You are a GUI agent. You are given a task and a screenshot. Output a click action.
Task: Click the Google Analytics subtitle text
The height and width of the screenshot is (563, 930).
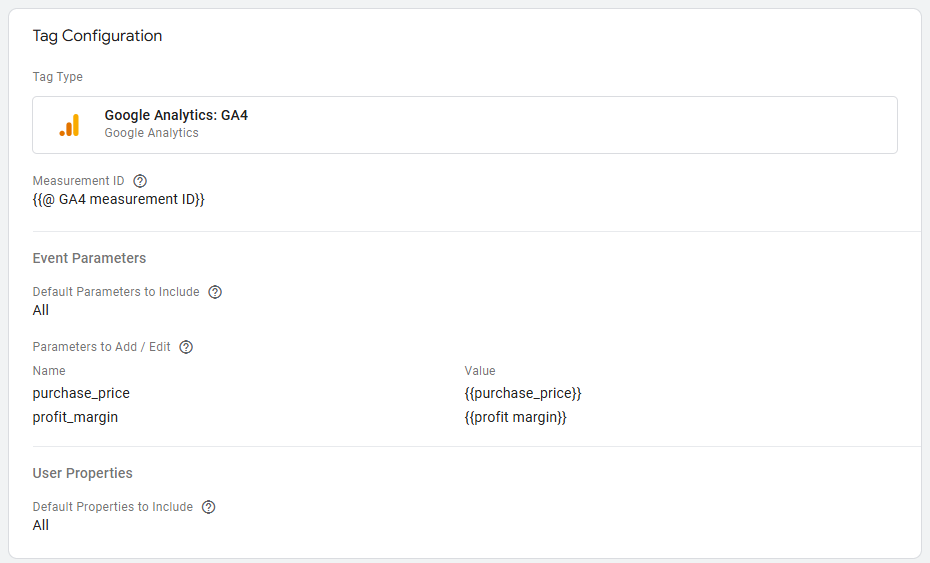pyautogui.click(x=151, y=133)
